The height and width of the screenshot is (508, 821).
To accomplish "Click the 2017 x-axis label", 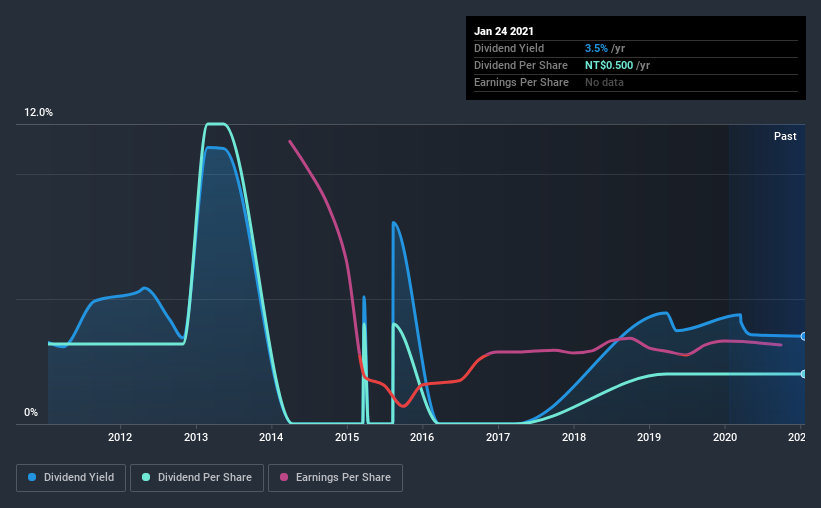I will (498, 437).
